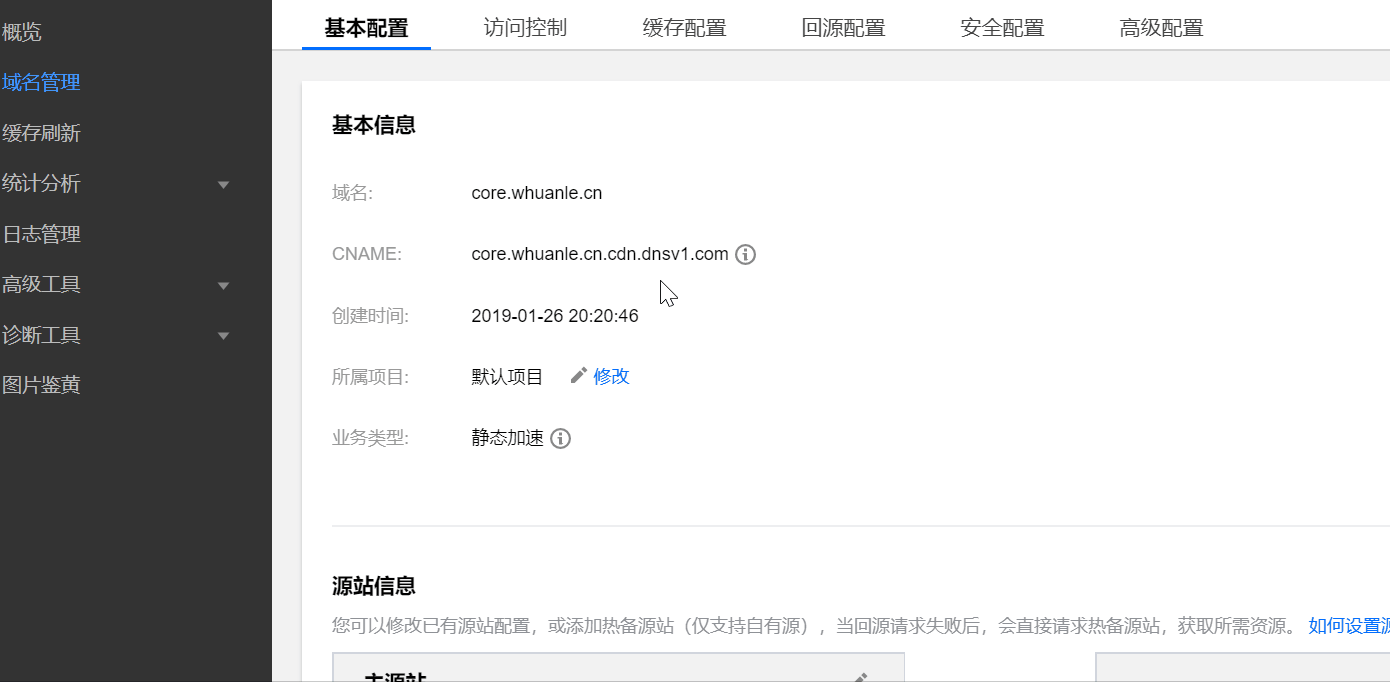Open the 高级配置 tab
Screen dimensions: 1390x682
point(1161,27)
